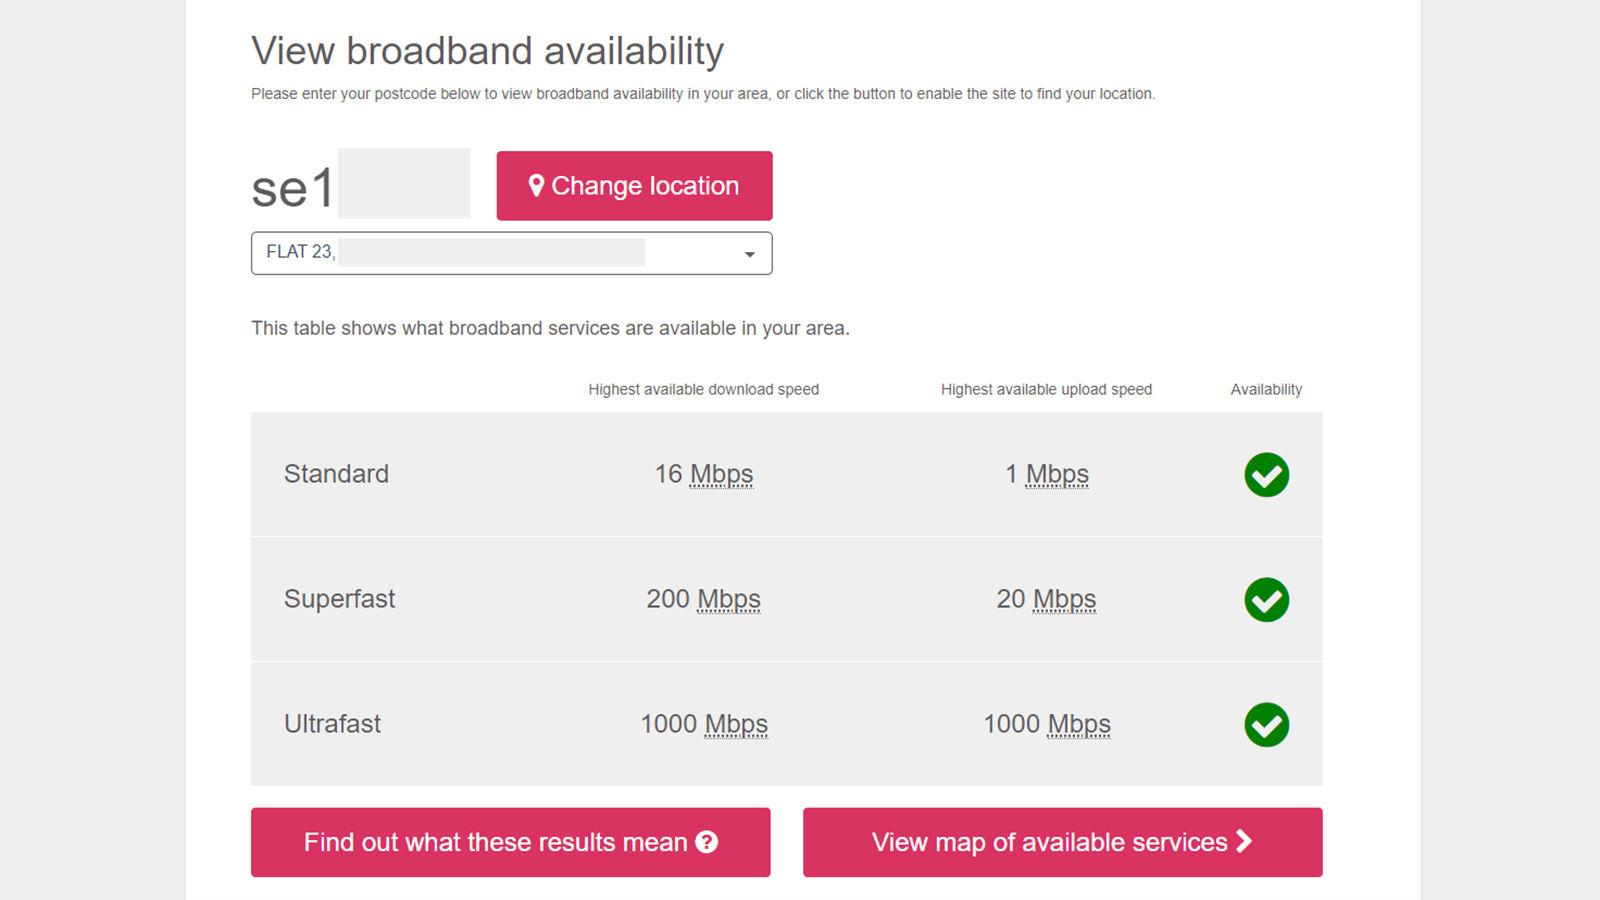Click the green checkmark for Ultrafast availability
The image size is (1600, 900).
pos(1266,723)
